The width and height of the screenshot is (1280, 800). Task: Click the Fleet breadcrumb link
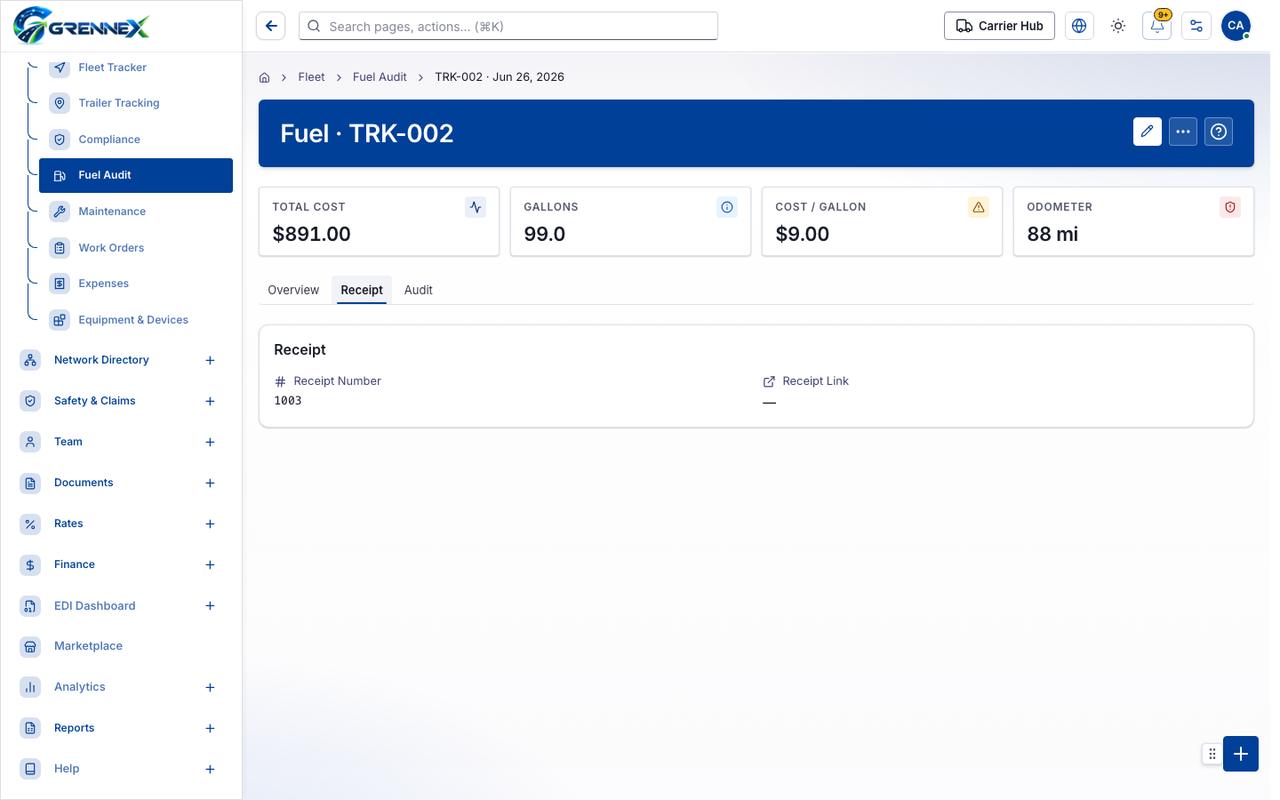[311, 77]
